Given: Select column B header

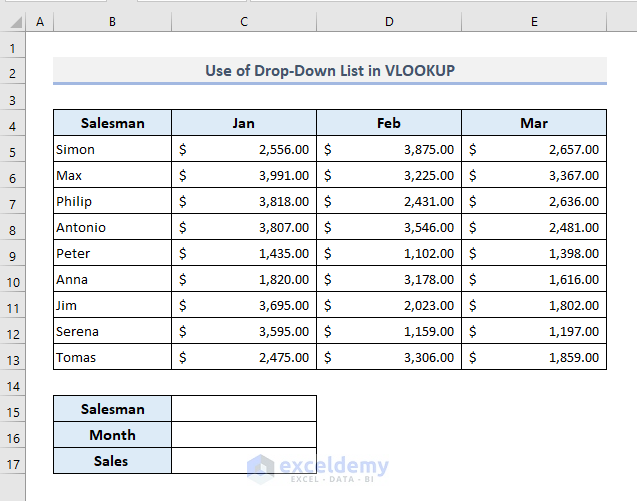Looking at the screenshot, I should [x=113, y=21].
